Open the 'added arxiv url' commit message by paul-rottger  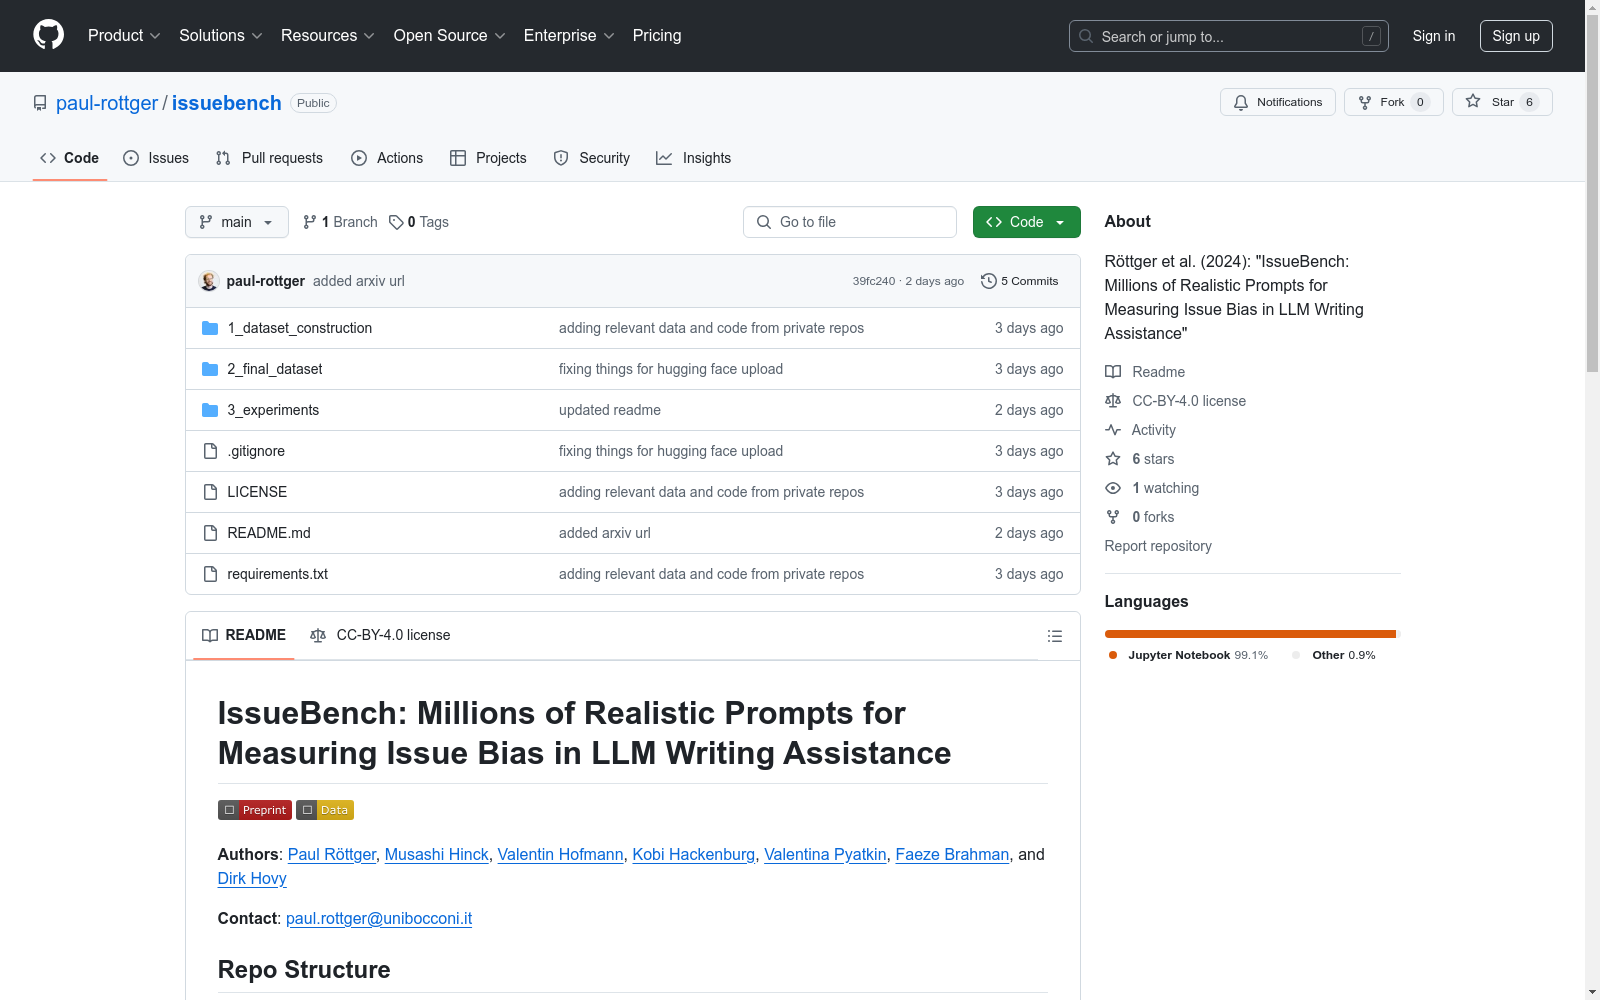[x=359, y=281]
